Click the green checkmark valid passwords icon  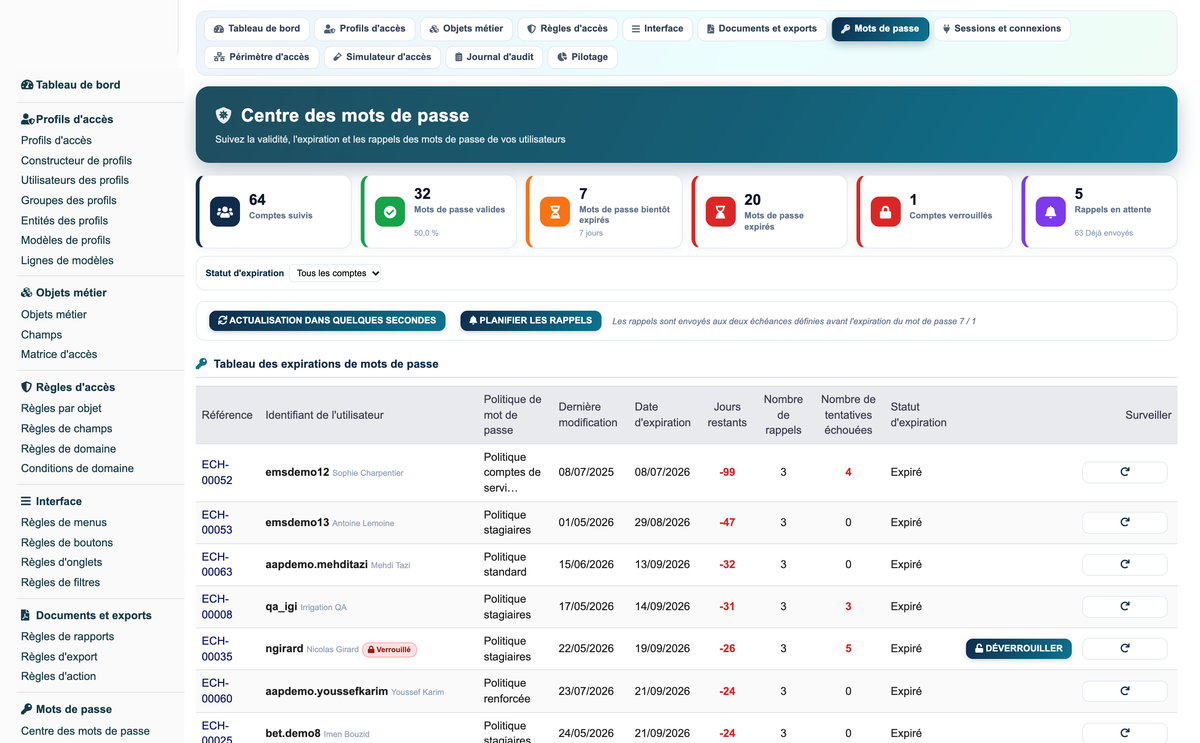point(390,212)
